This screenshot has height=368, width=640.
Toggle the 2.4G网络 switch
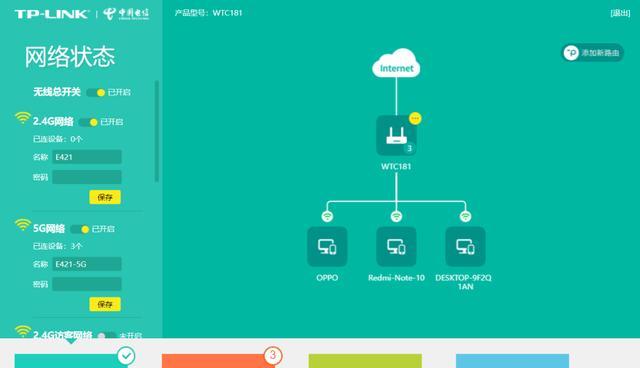(89, 122)
